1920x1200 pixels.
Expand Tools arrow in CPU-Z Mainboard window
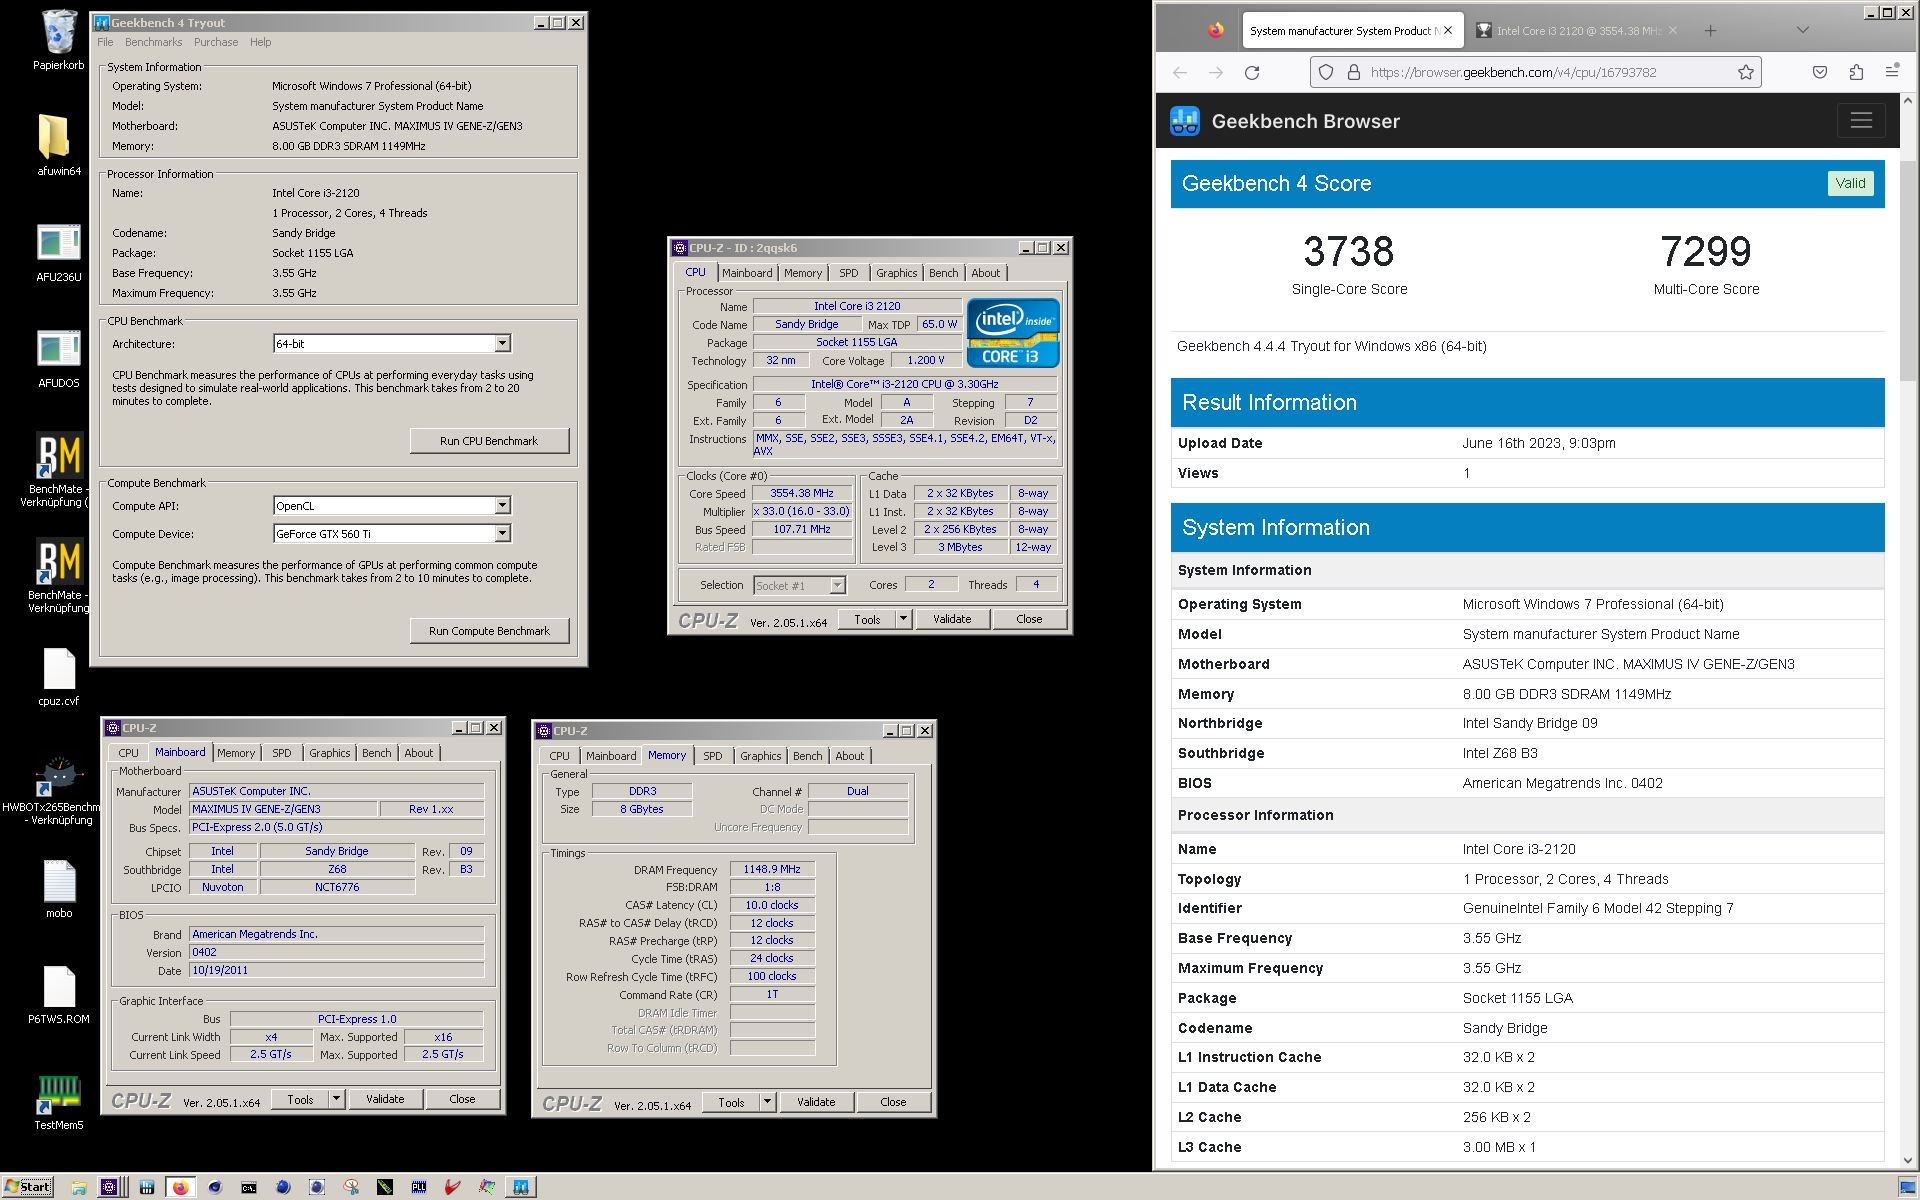(x=337, y=1099)
